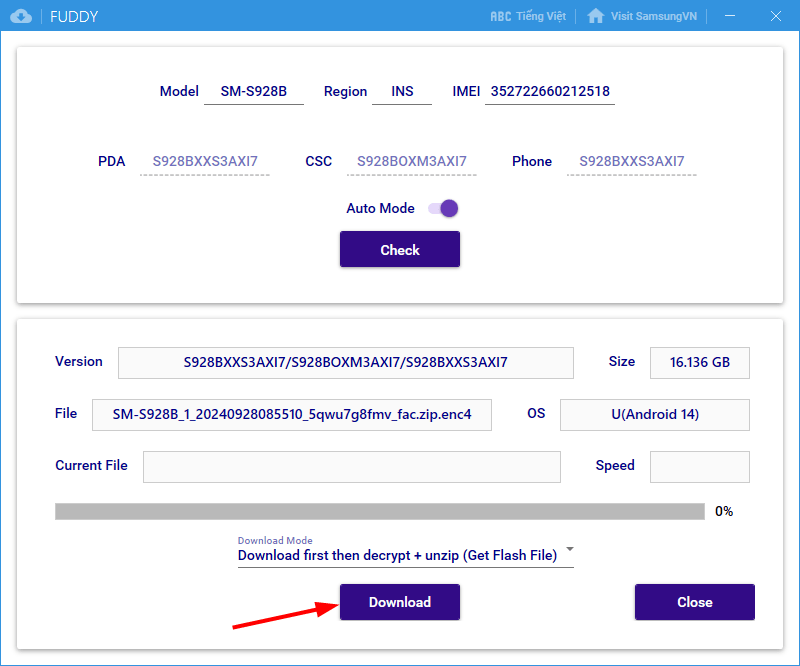Click the Region field INS

pos(402,91)
